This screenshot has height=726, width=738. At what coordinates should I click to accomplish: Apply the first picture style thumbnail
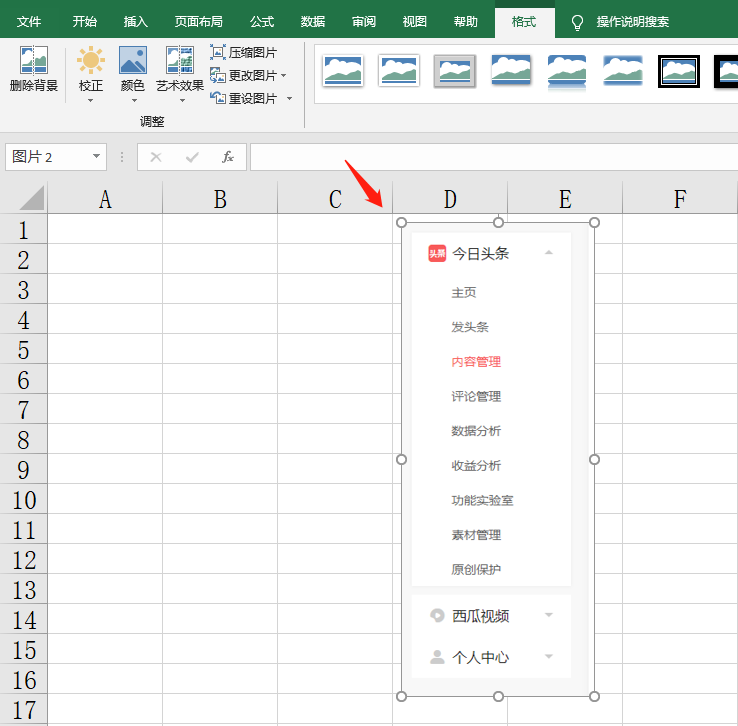(343, 71)
